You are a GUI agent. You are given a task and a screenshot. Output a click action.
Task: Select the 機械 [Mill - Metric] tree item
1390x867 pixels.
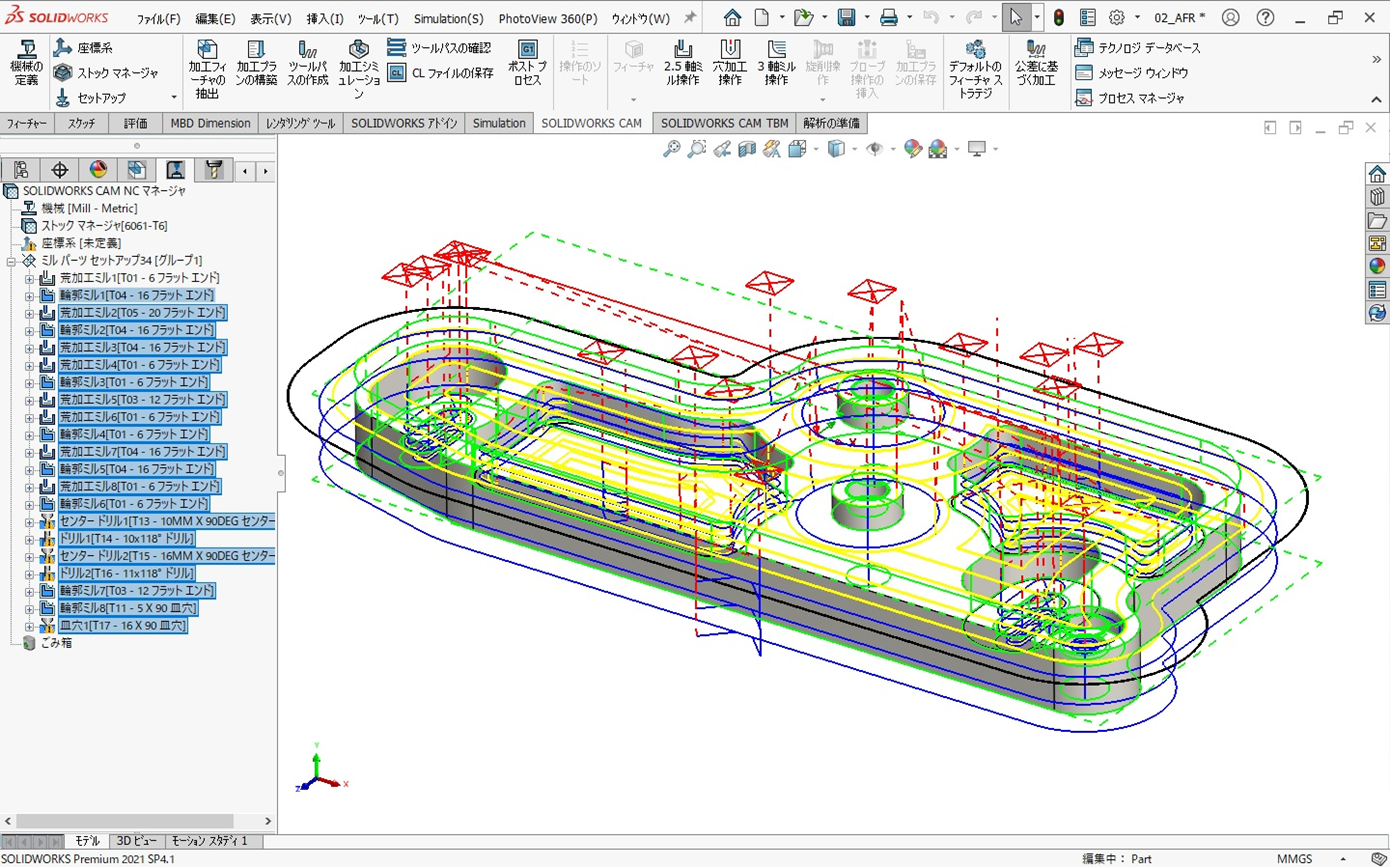[x=79, y=208]
